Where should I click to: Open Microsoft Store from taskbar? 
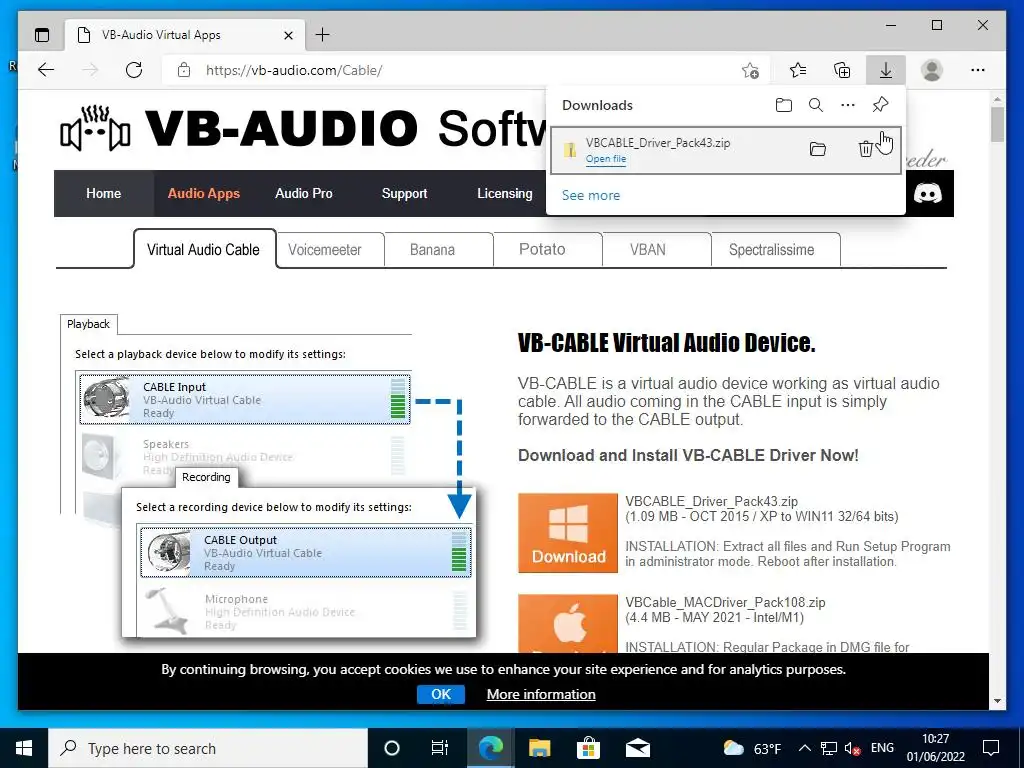[588, 748]
